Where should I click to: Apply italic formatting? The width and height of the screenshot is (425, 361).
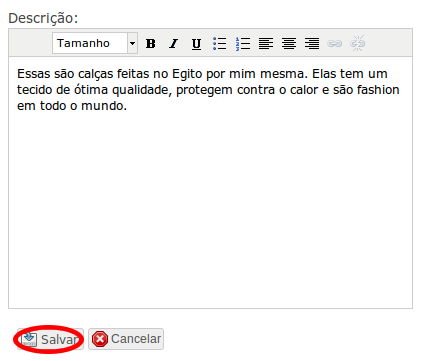point(173,43)
